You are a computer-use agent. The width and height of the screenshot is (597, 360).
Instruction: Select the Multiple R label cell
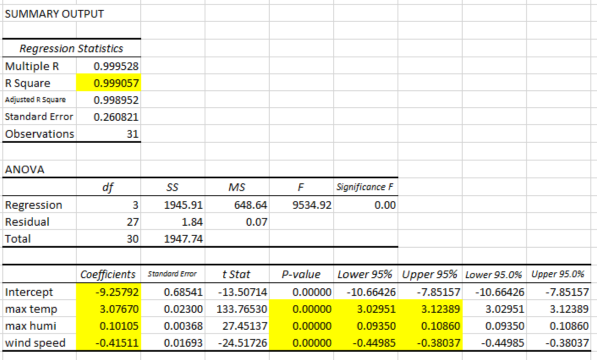coord(32,66)
